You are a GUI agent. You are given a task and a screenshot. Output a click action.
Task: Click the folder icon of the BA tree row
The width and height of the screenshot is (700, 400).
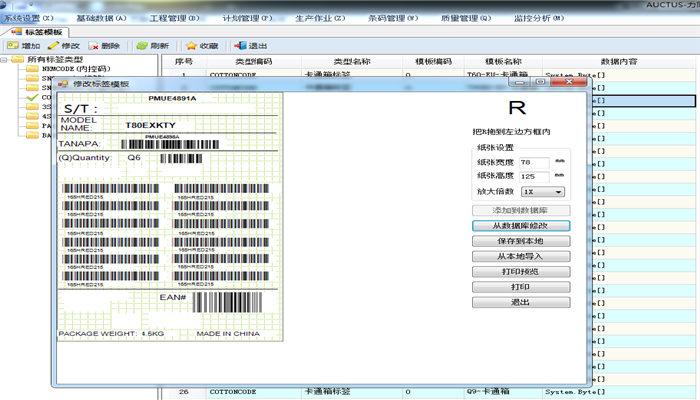(32, 135)
